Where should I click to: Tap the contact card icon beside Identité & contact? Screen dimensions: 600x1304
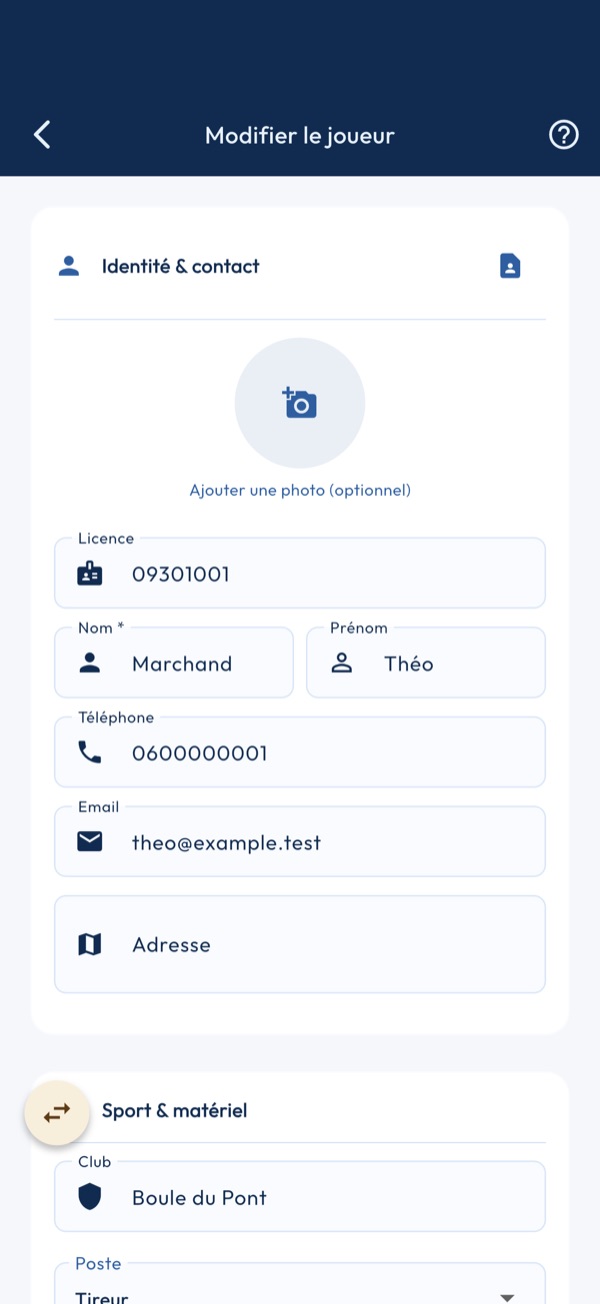(510, 266)
